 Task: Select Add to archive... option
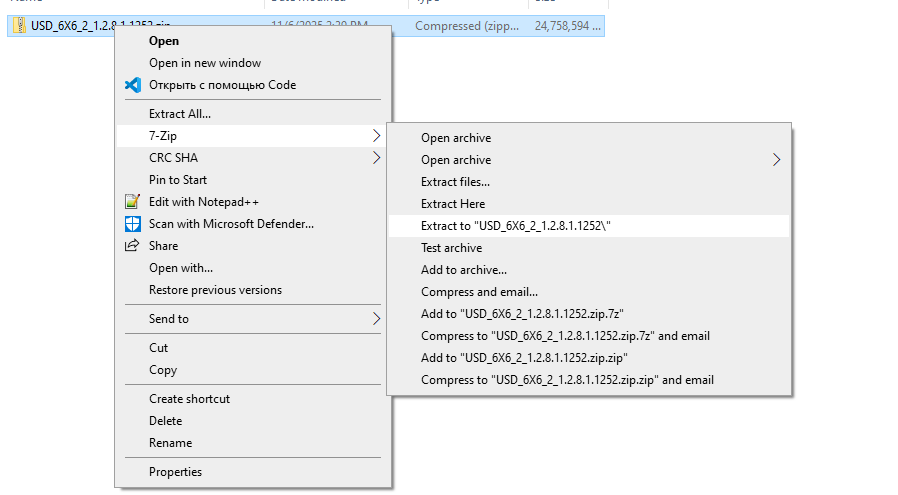tap(463, 270)
